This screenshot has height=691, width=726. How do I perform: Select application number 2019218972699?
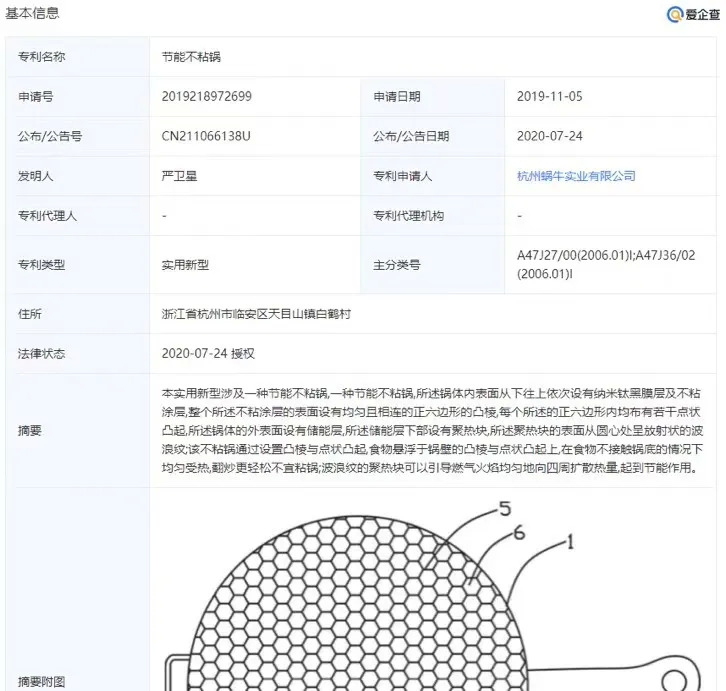207,96
